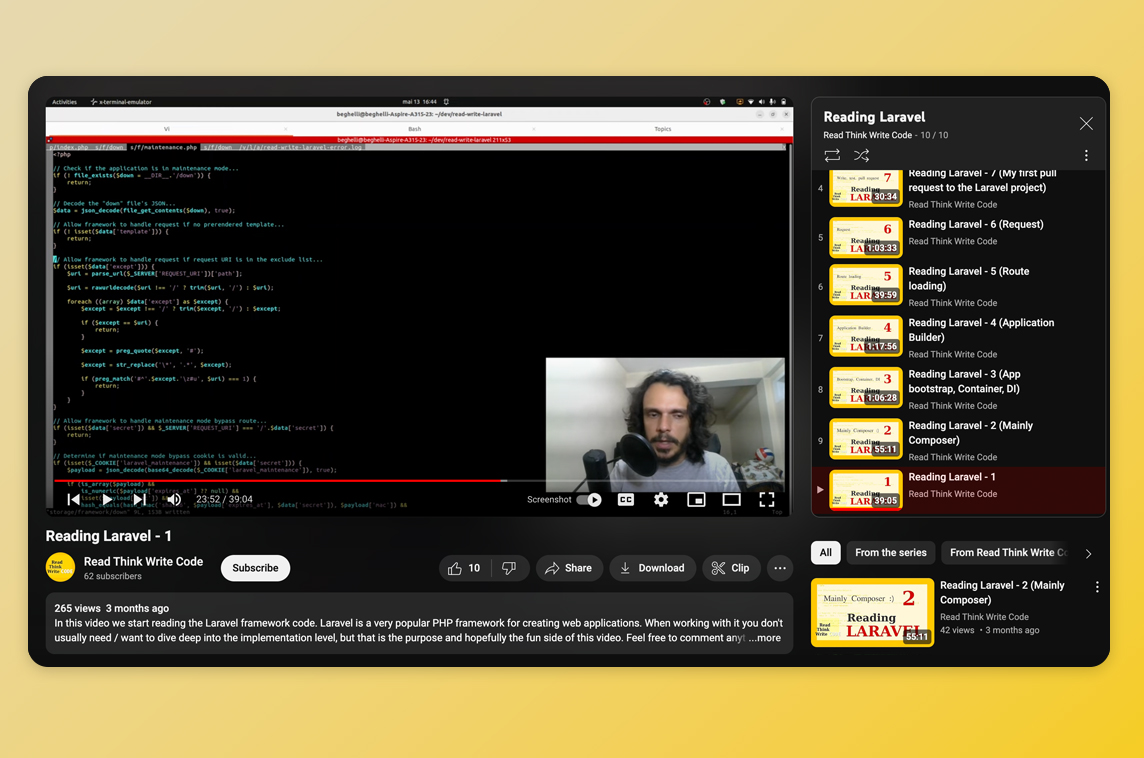This screenshot has height=758, width=1144.
Task: Play Reading Laravel - 3 (App bootstrap)
Action: [x=958, y=389]
